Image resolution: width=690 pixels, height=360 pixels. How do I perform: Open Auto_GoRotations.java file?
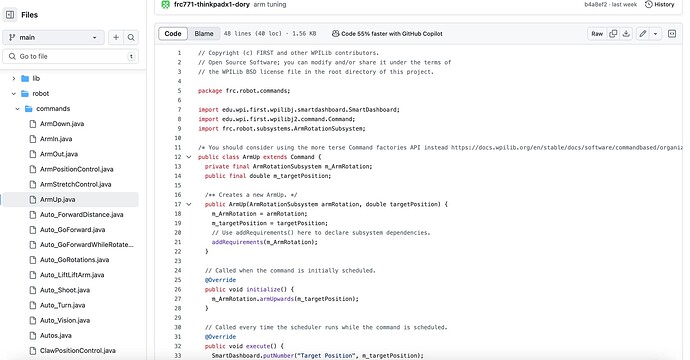coord(74,260)
